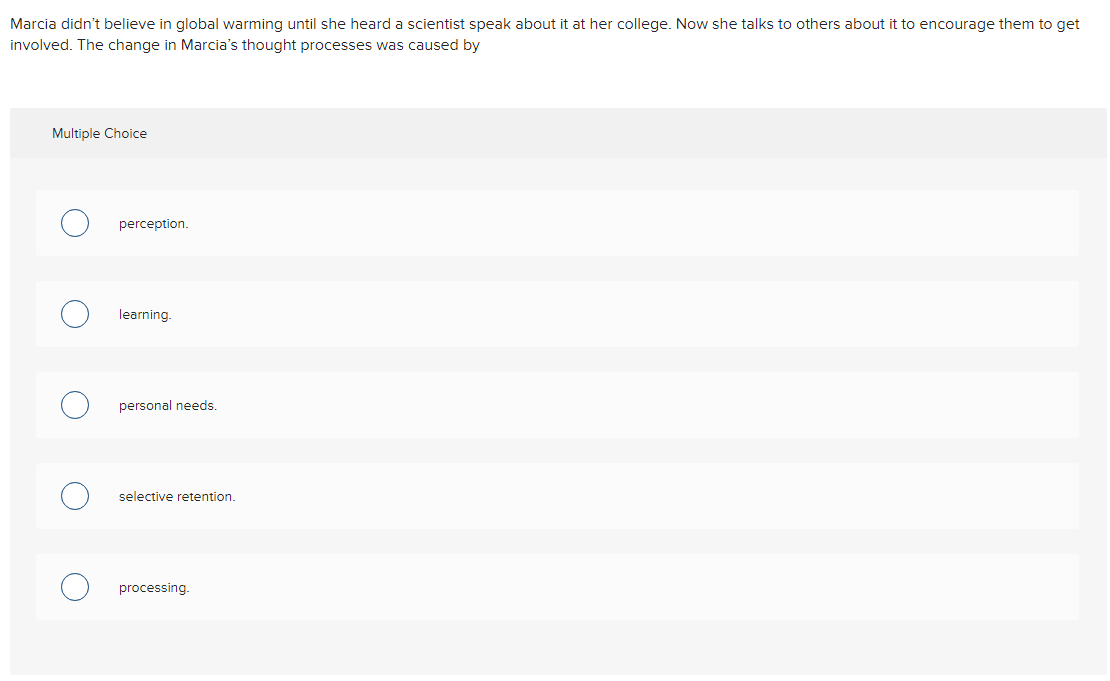Click the perception answer label

coord(153,223)
